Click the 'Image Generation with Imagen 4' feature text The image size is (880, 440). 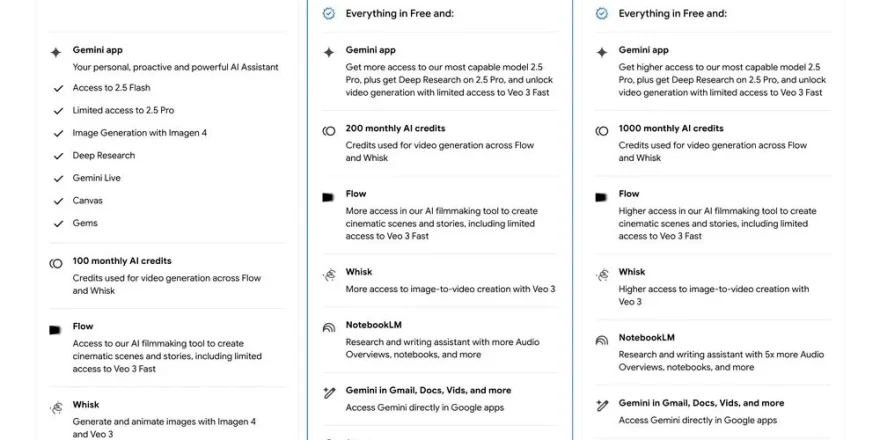coord(139,133)
